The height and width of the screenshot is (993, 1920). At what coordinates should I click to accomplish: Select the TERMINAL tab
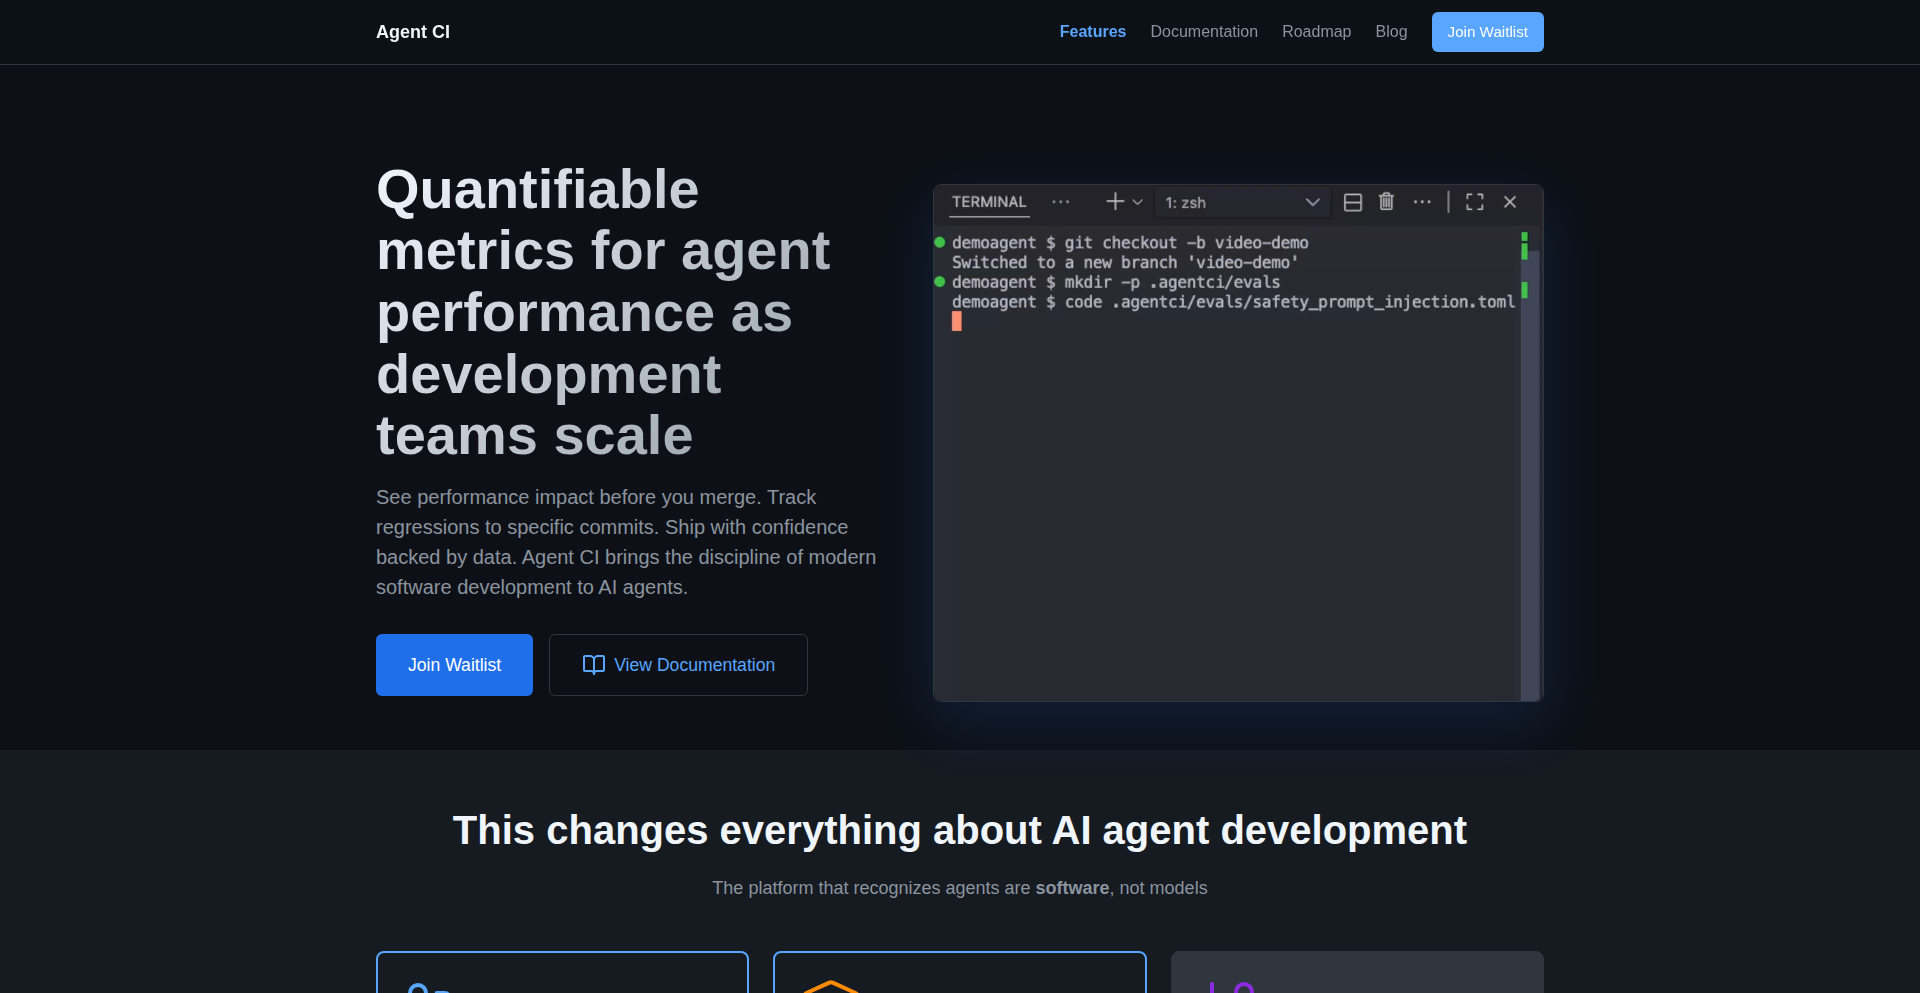tap(989, 202)
